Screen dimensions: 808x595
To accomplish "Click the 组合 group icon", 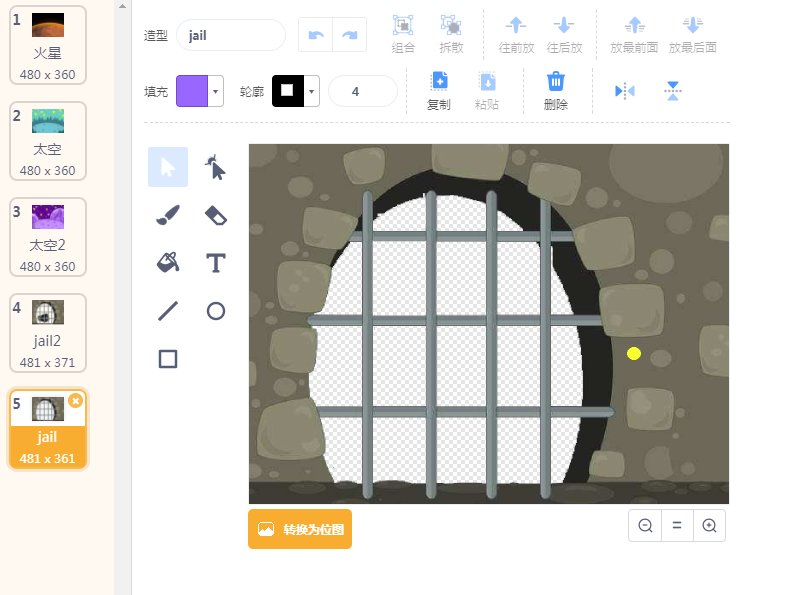I will coord(403,25).
